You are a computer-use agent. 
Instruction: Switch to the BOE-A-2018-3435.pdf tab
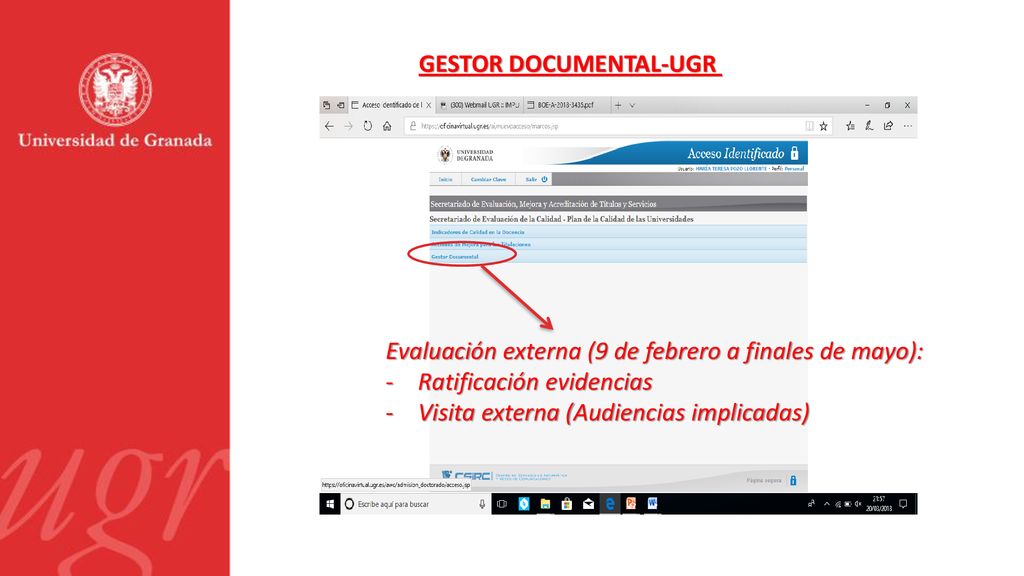click(x=566, y=105)
